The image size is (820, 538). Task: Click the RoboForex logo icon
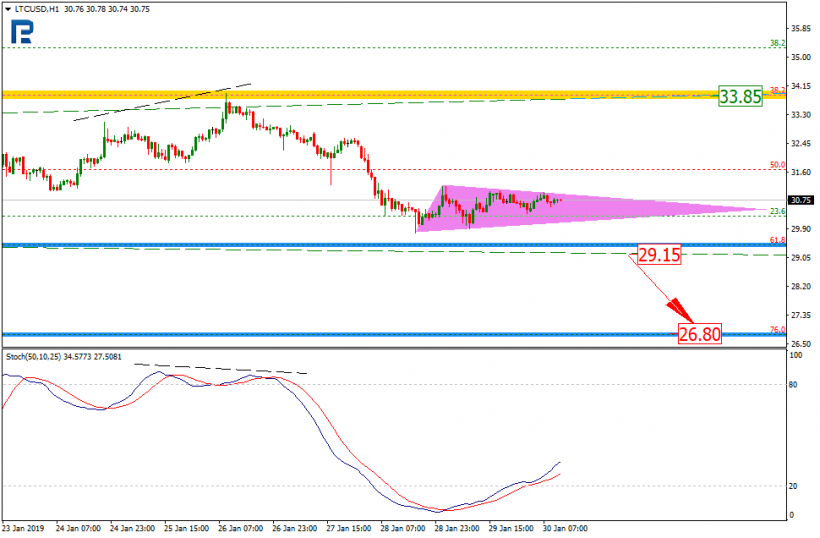[x=21, y=32]
